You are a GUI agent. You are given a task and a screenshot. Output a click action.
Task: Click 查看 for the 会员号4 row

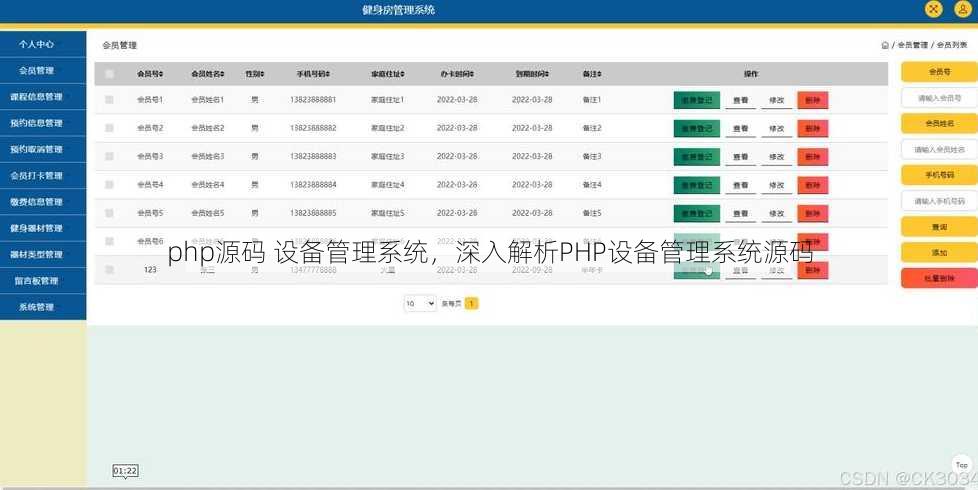740,185
